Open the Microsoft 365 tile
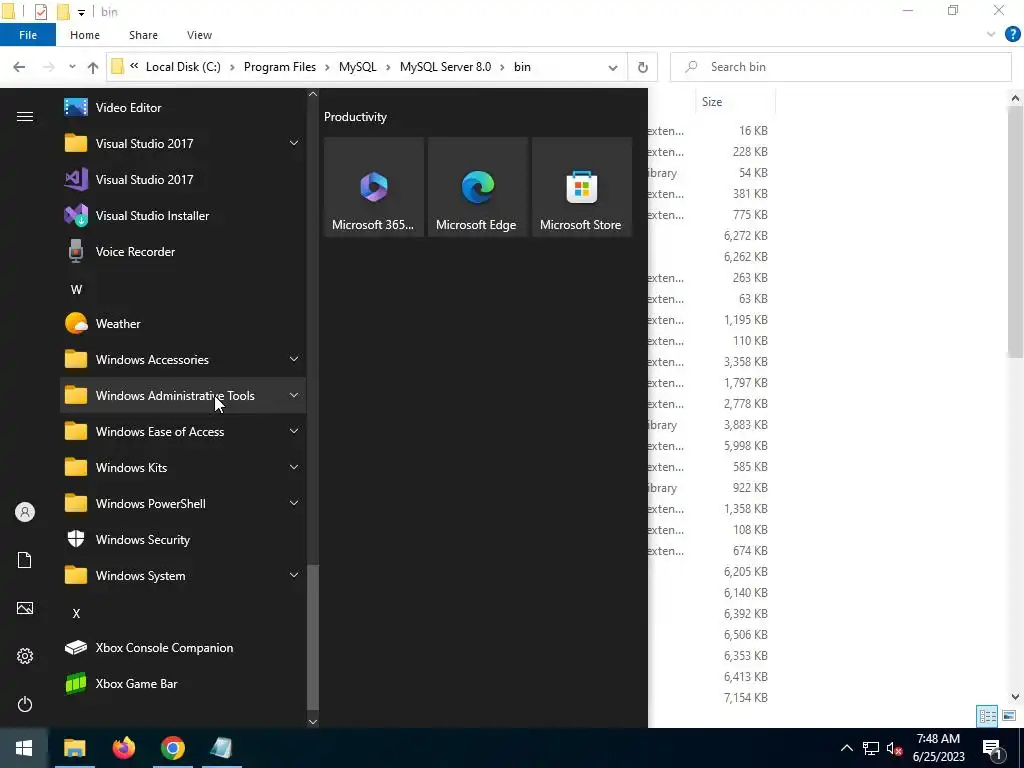This screenshot has width=1024, height=768. [374, 187]
